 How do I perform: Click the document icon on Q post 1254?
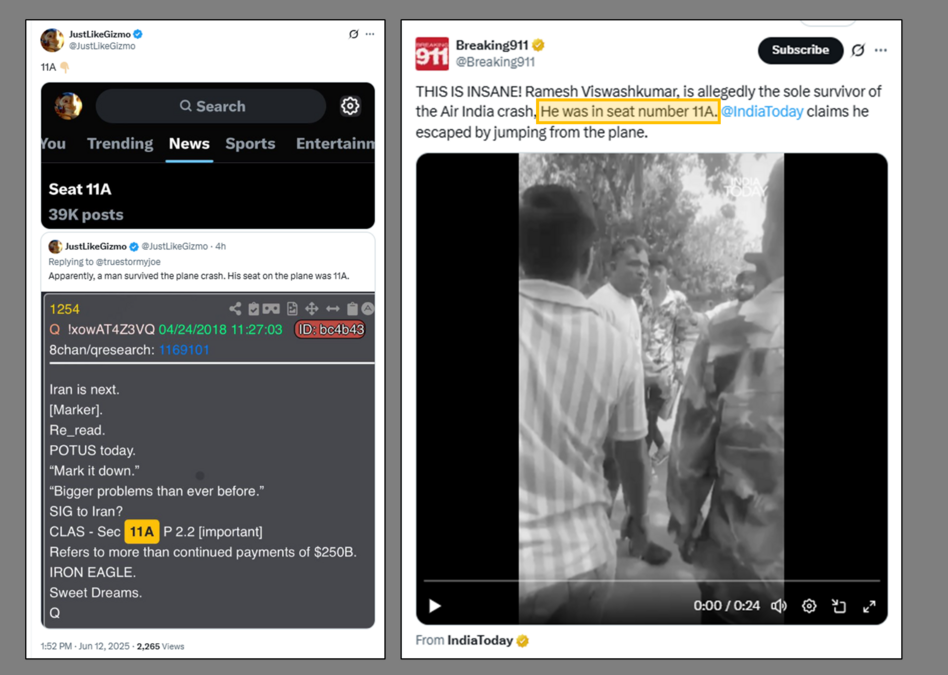tap(292, 309)
